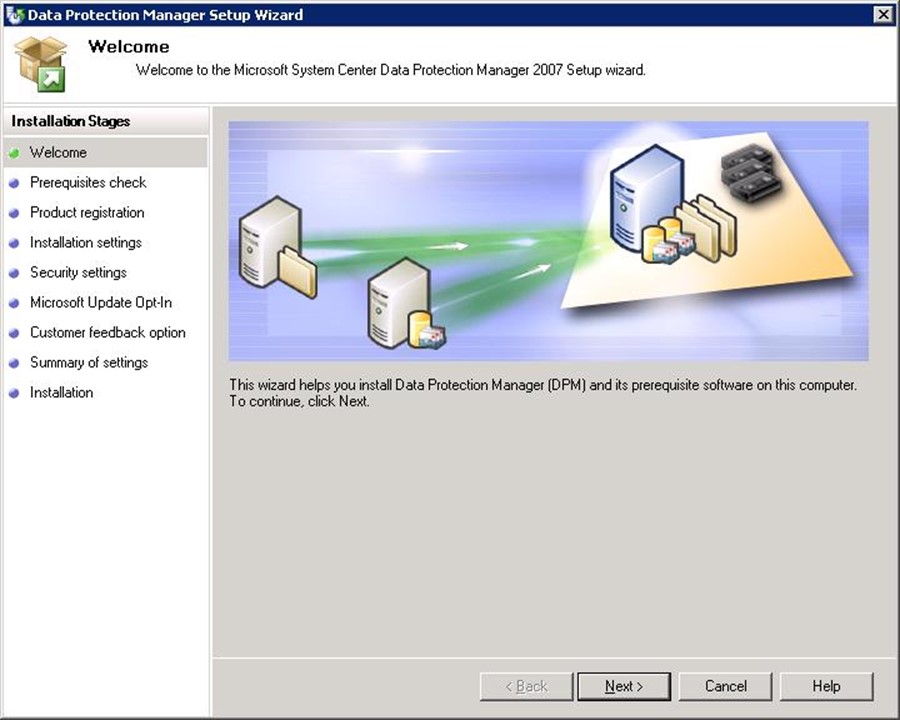
Task: Click the setup box icon in header
Action: 41,63
